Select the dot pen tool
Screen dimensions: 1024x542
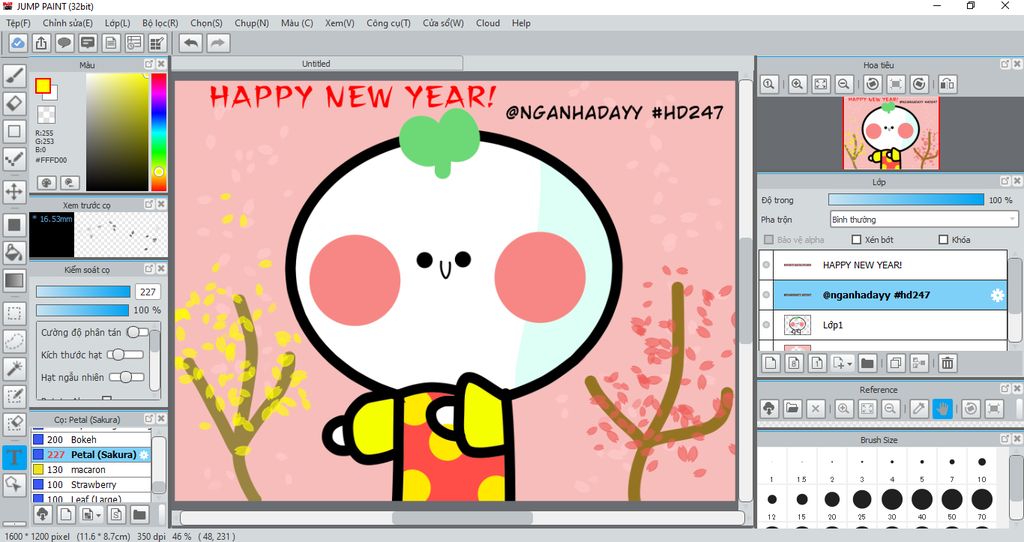pyautogui.click(x=14, y=159)
